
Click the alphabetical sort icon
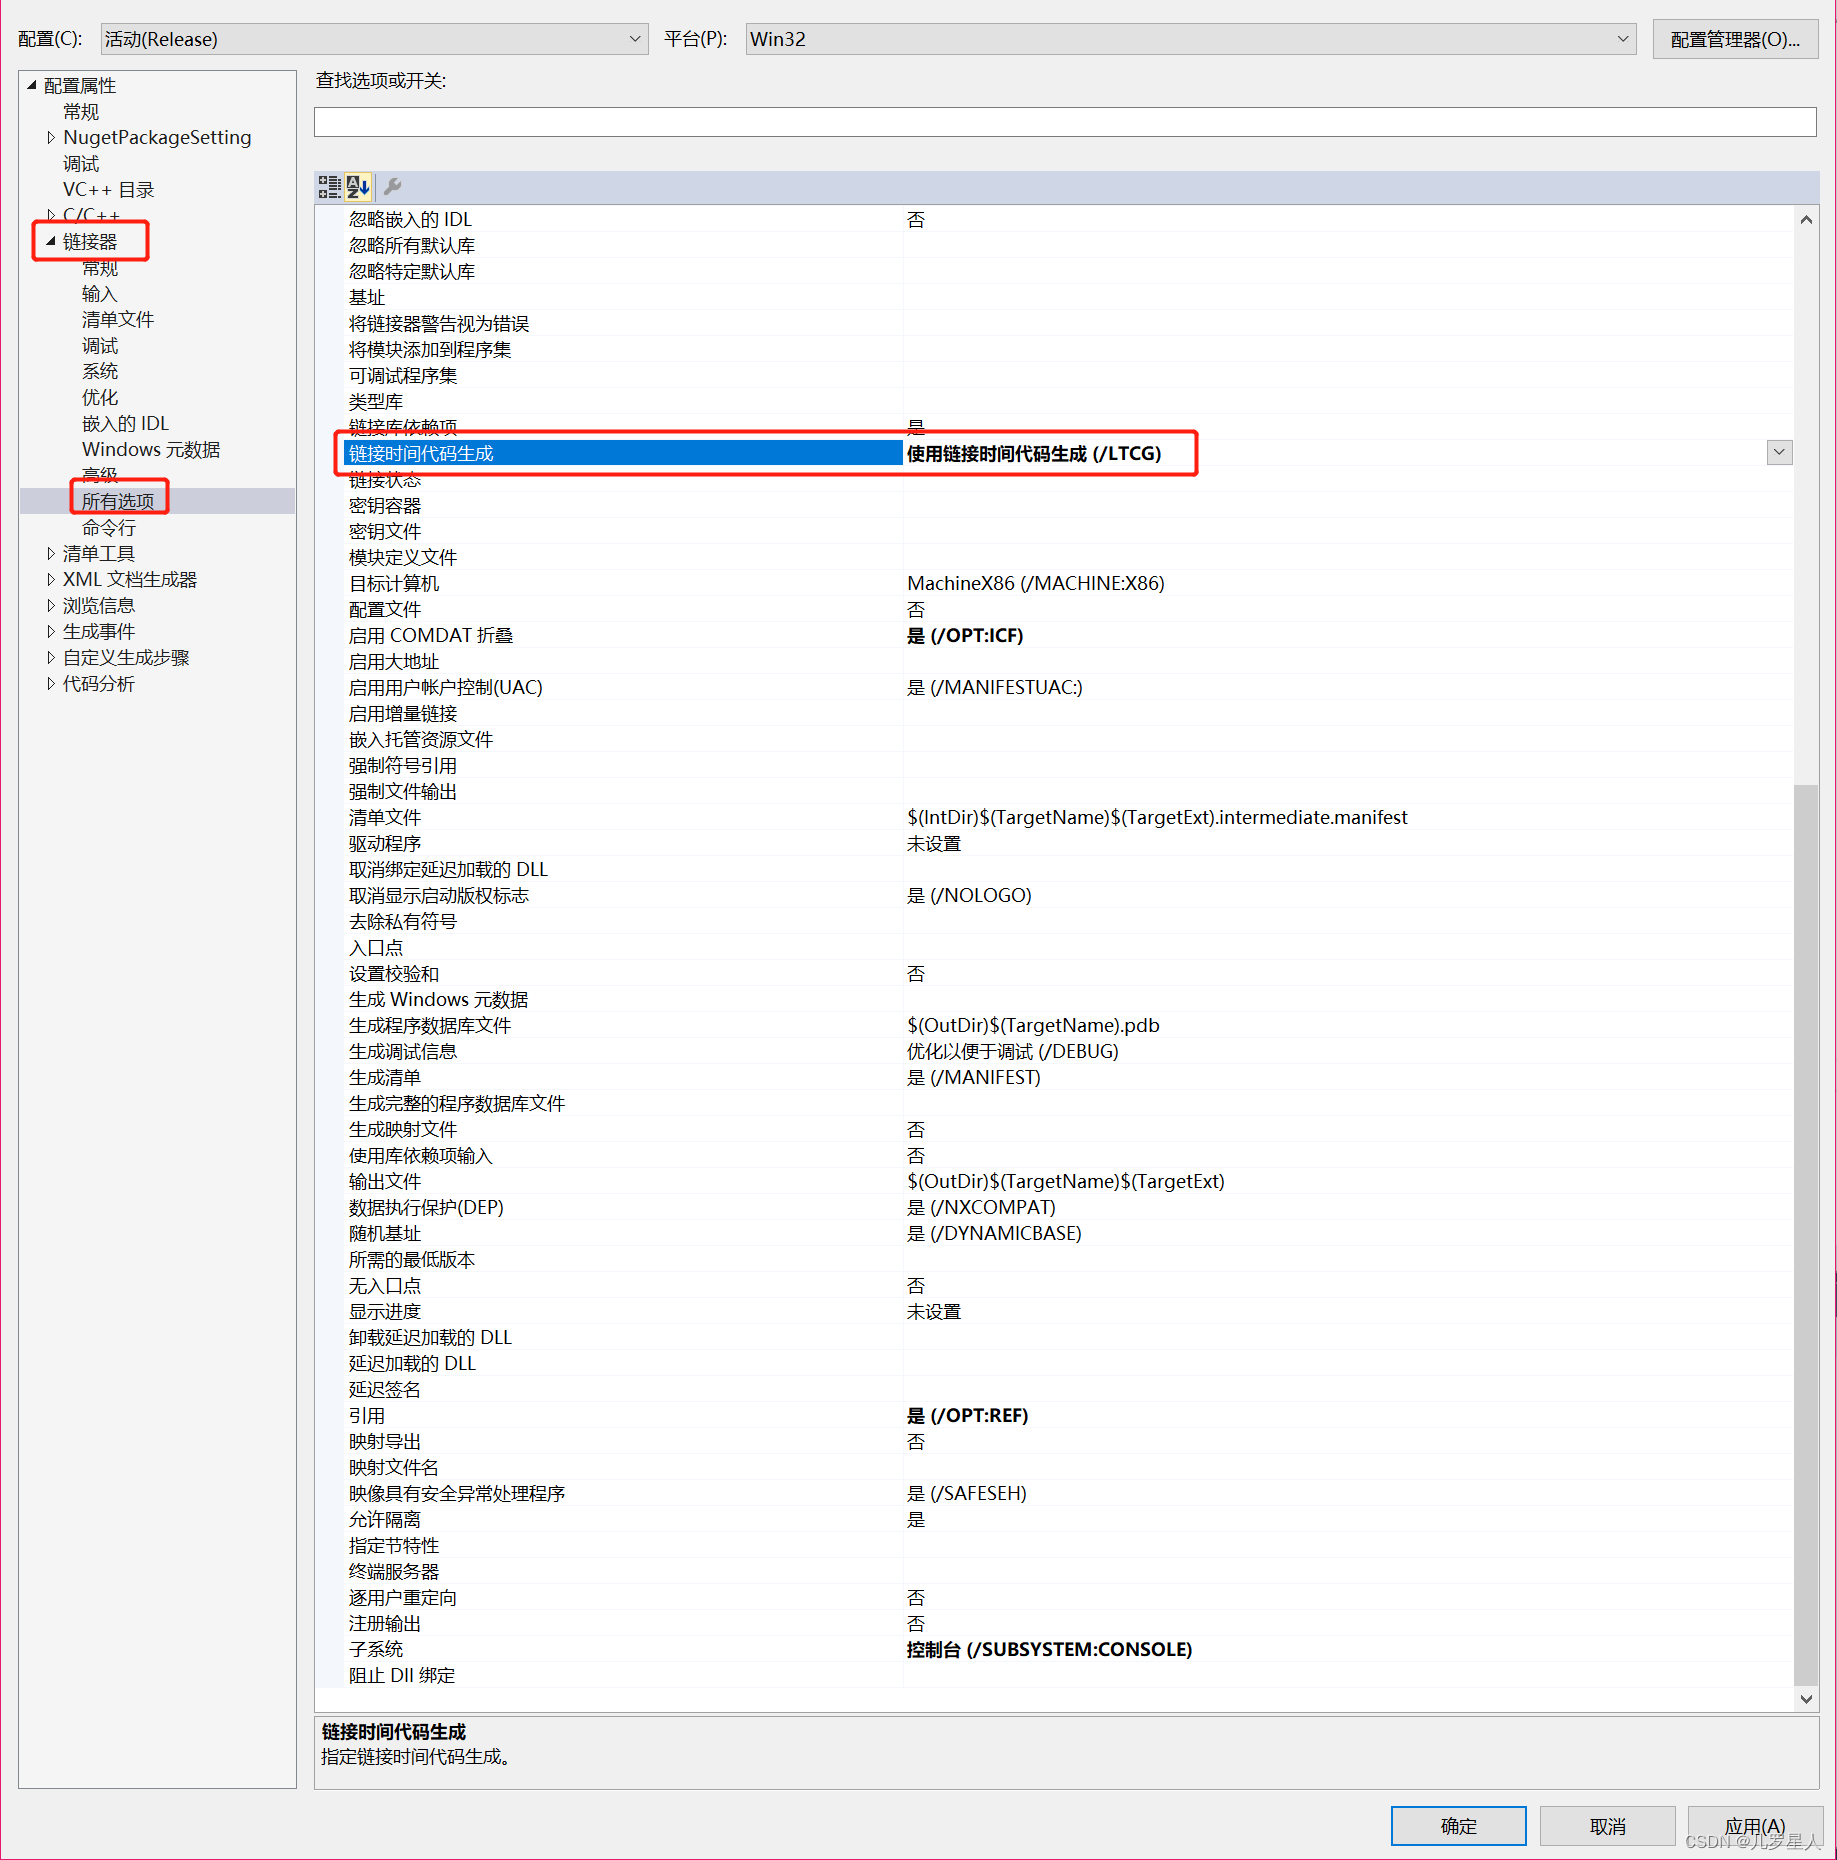coord(358,186)
